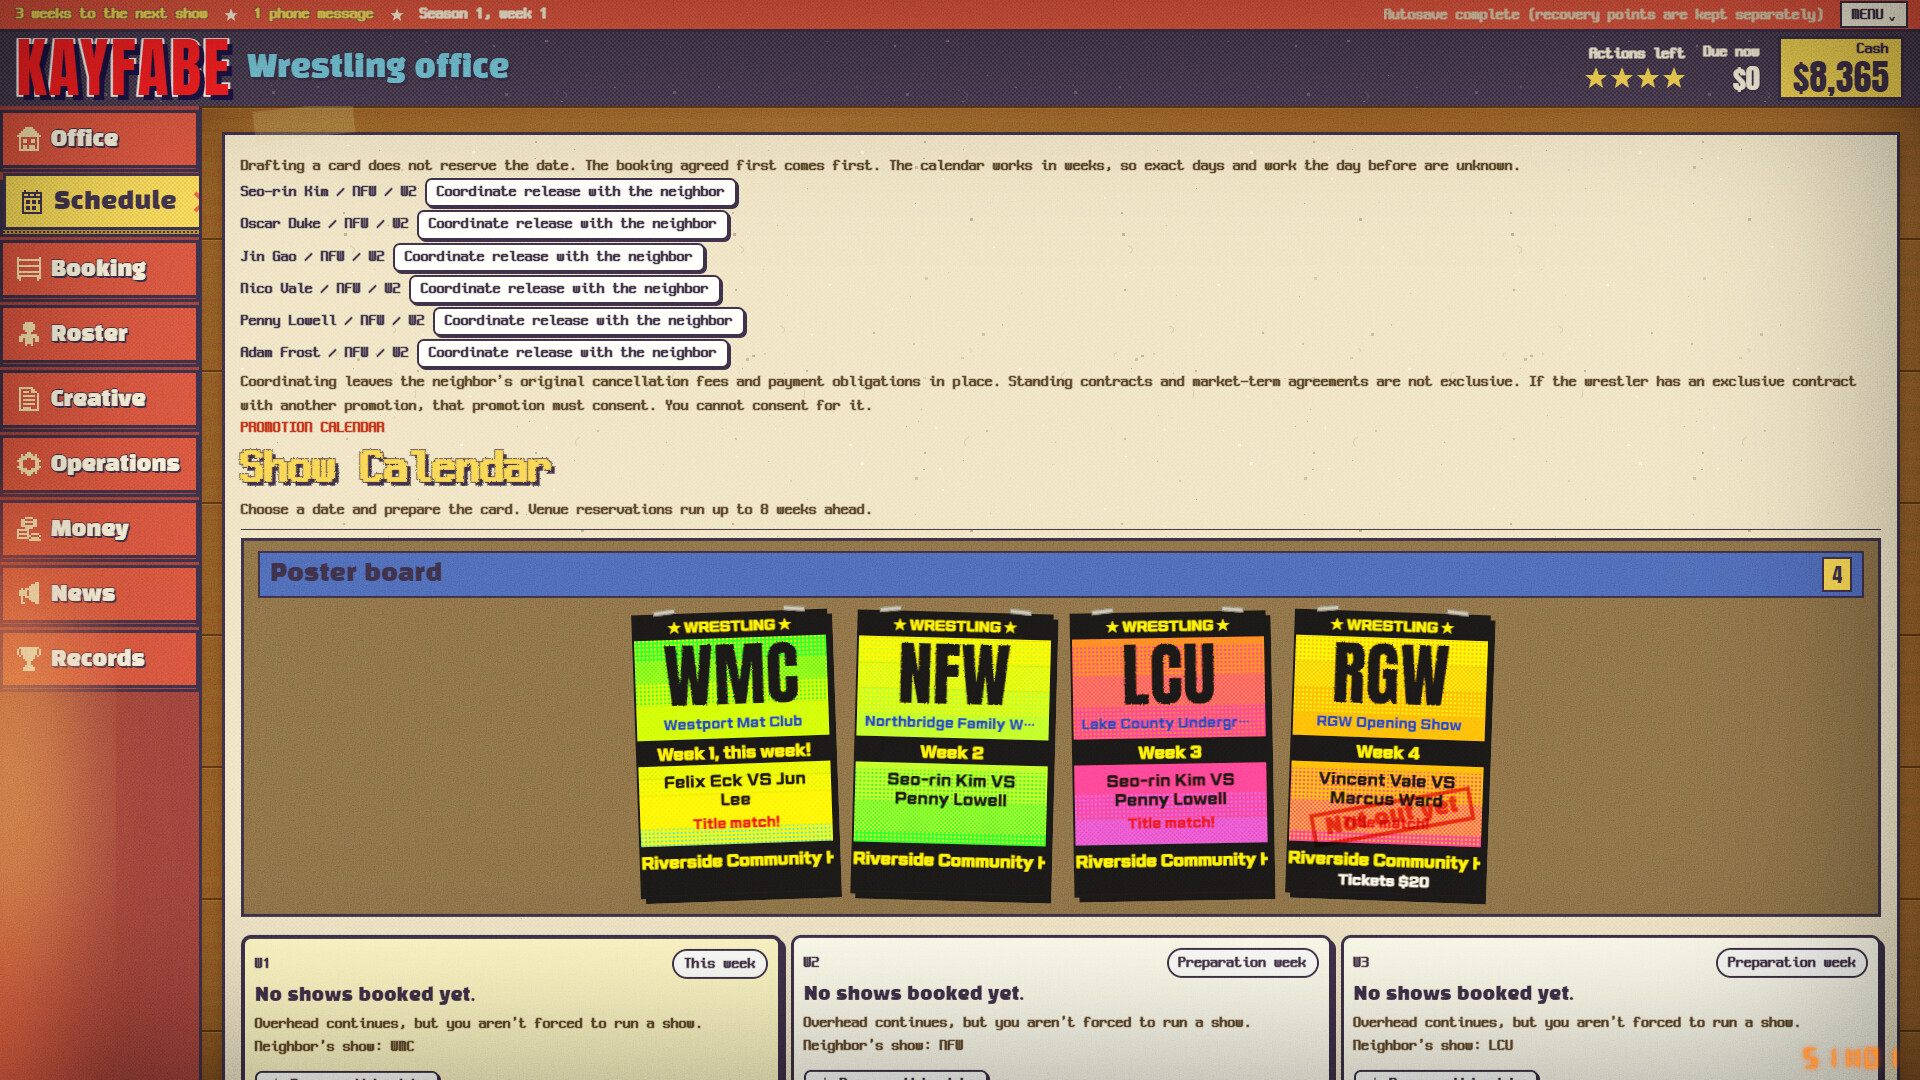
Task: Open the Records section
Action: click(x=99, y=659)
